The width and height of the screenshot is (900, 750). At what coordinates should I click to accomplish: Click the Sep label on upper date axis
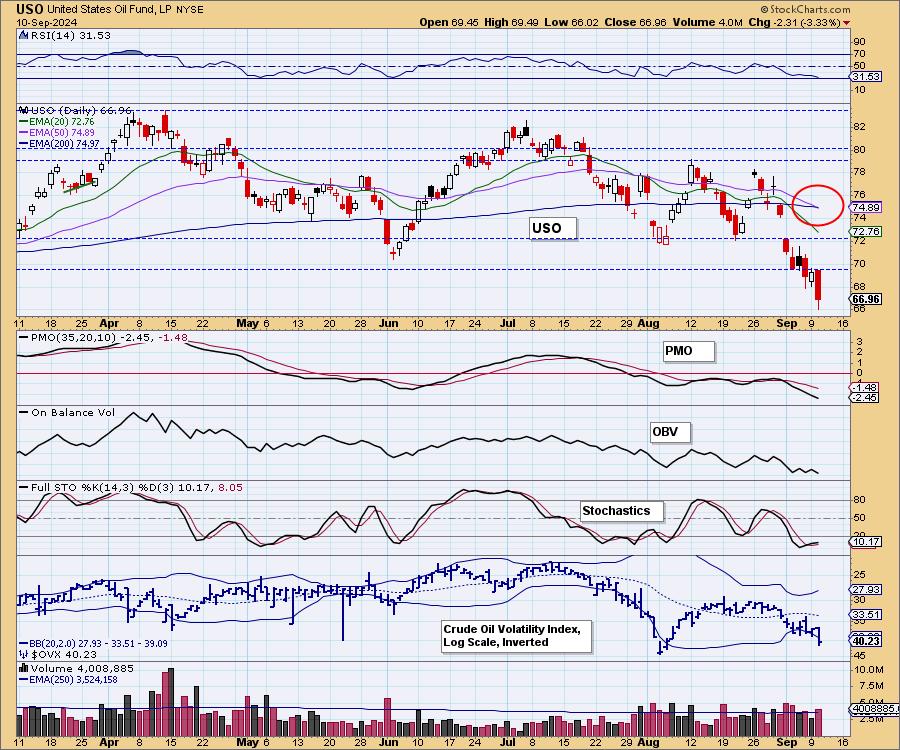(x=786, y=323)
